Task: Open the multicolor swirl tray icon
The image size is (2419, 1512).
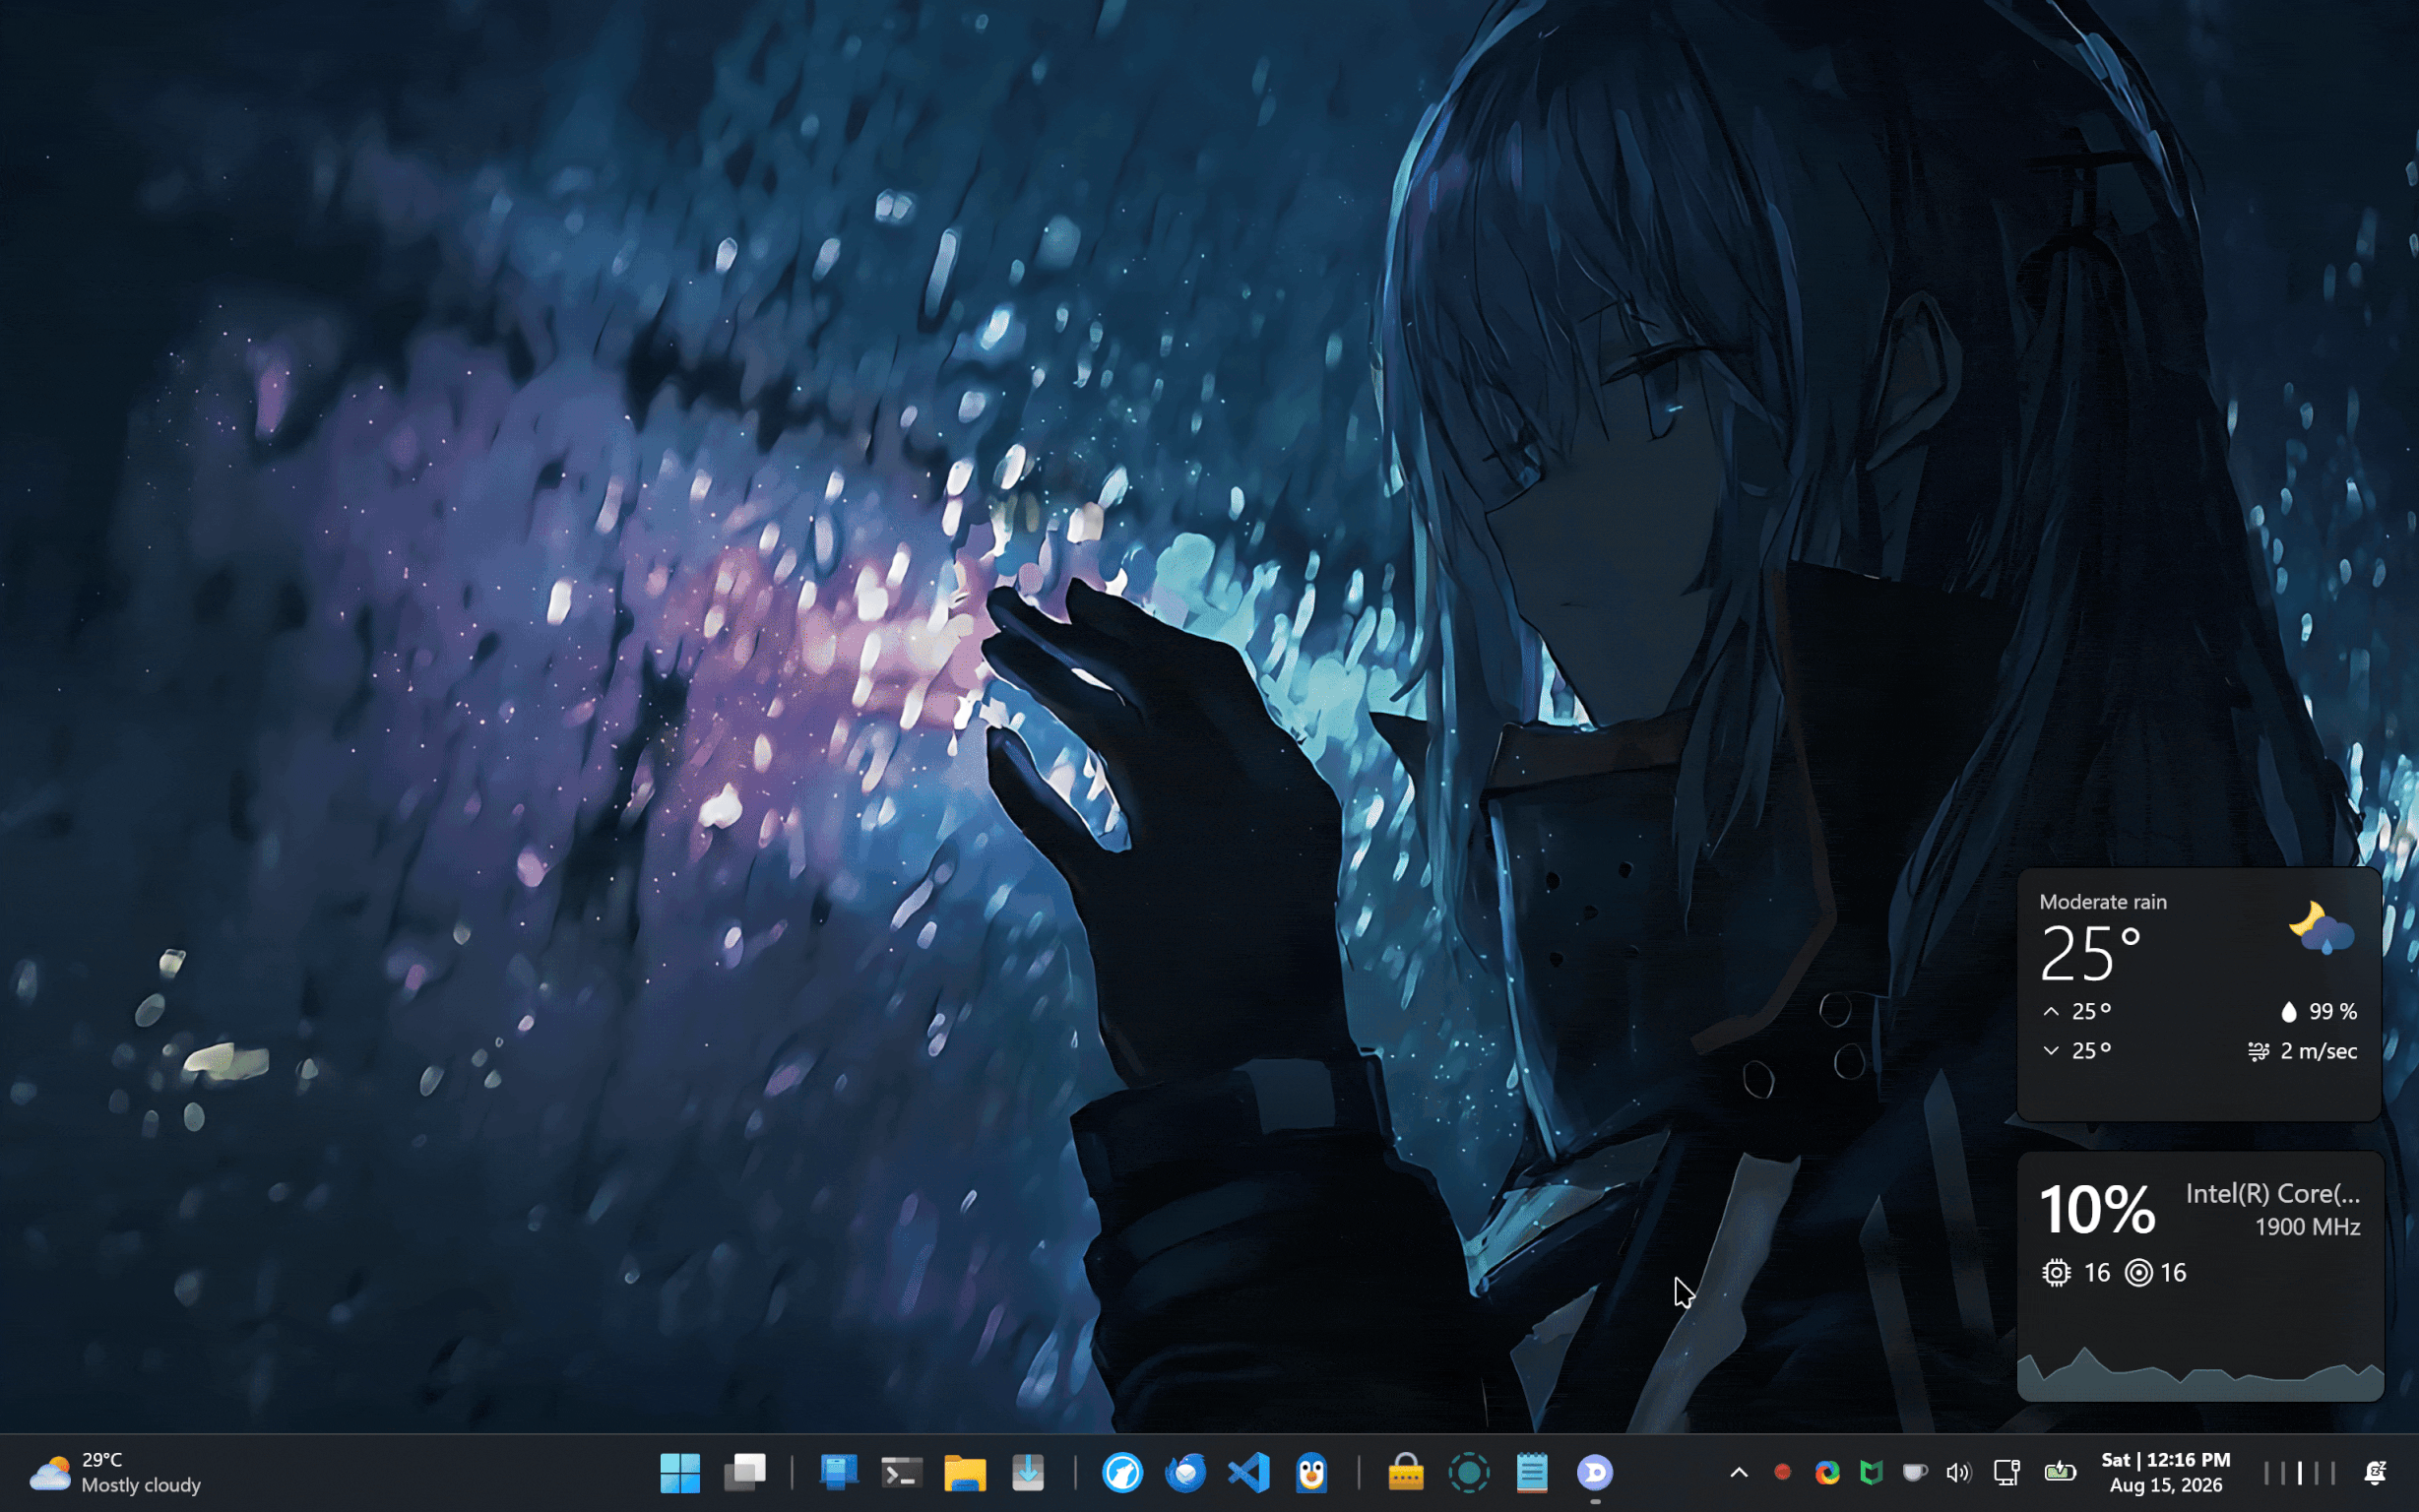Action: [x=1827, y=1472]
